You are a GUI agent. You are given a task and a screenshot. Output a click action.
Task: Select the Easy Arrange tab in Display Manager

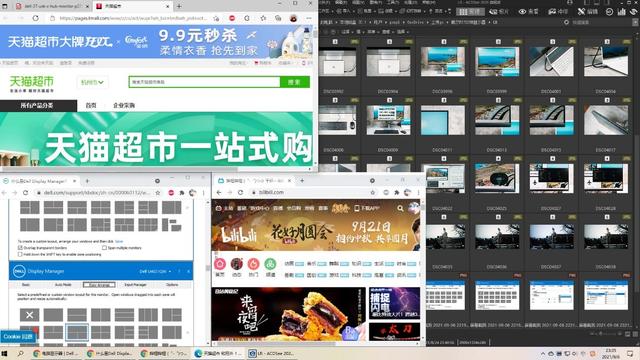coord(99,284)
